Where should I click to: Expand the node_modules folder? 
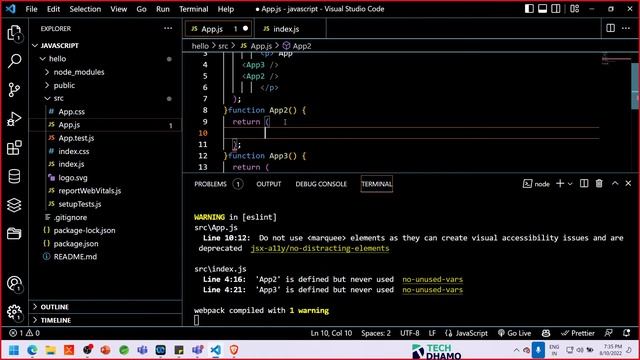(x=105, y=72)
